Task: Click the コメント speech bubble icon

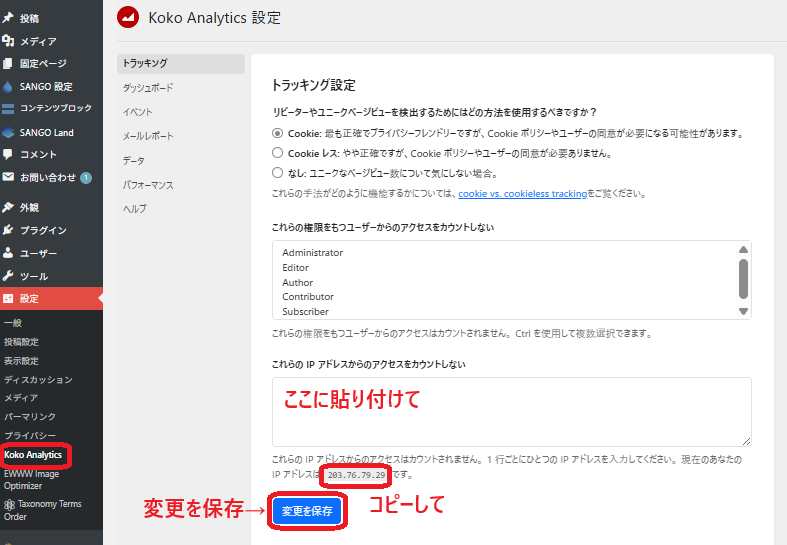Action: pos(9,155)
